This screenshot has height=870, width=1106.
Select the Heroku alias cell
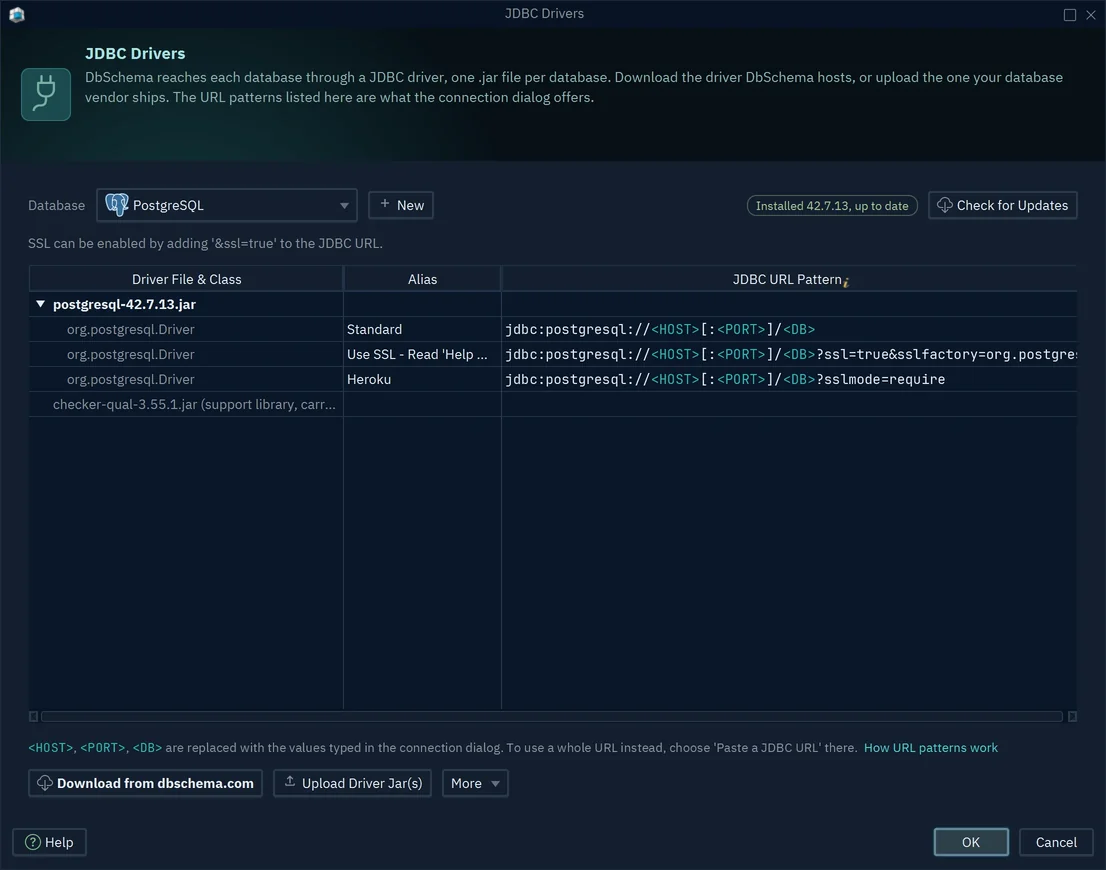point(422,380)
